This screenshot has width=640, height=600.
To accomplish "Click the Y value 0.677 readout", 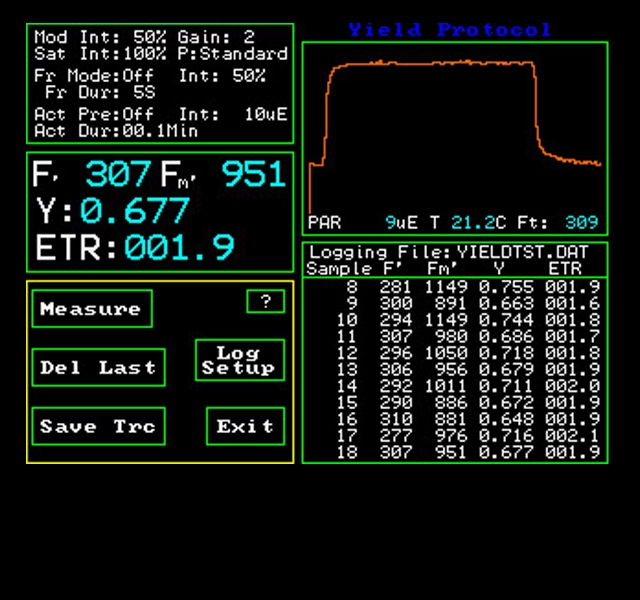I will coord(134,211).
